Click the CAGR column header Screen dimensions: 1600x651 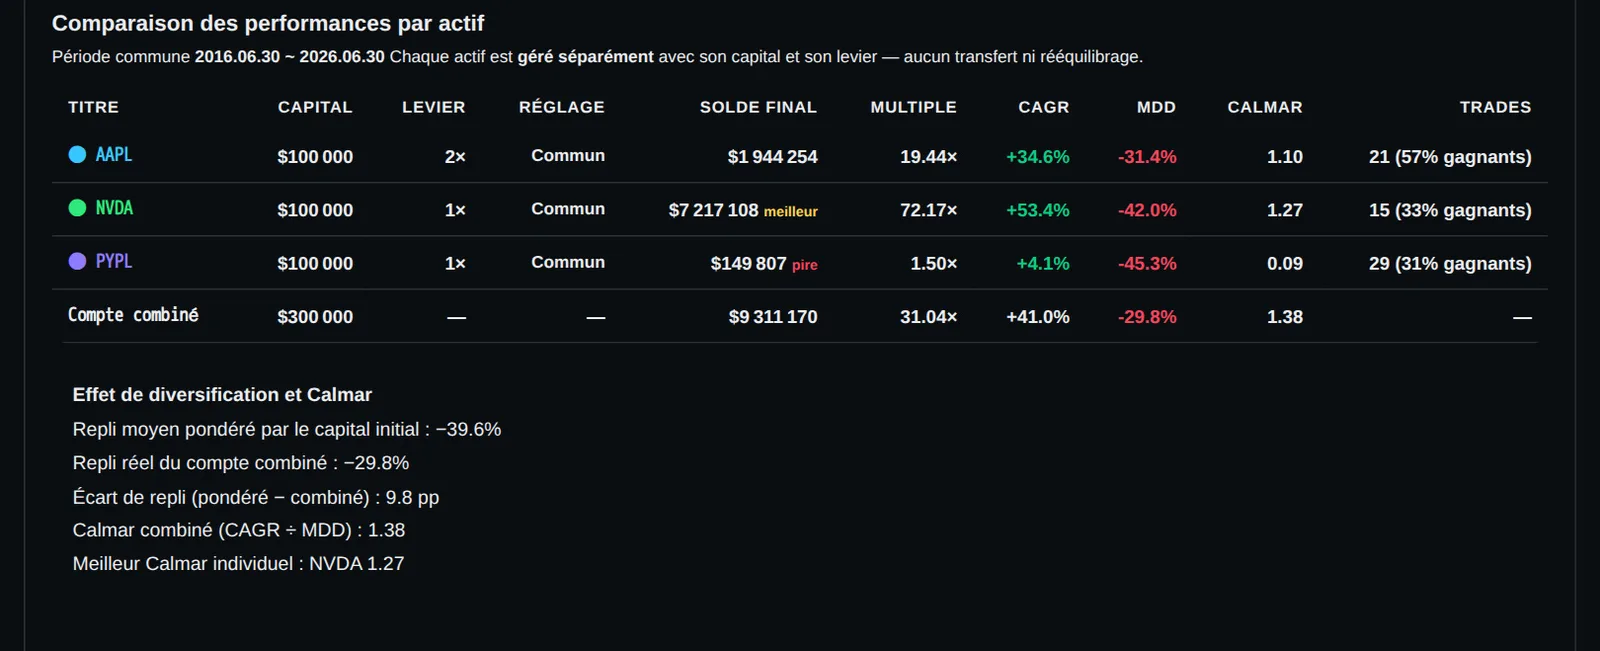1044,107
